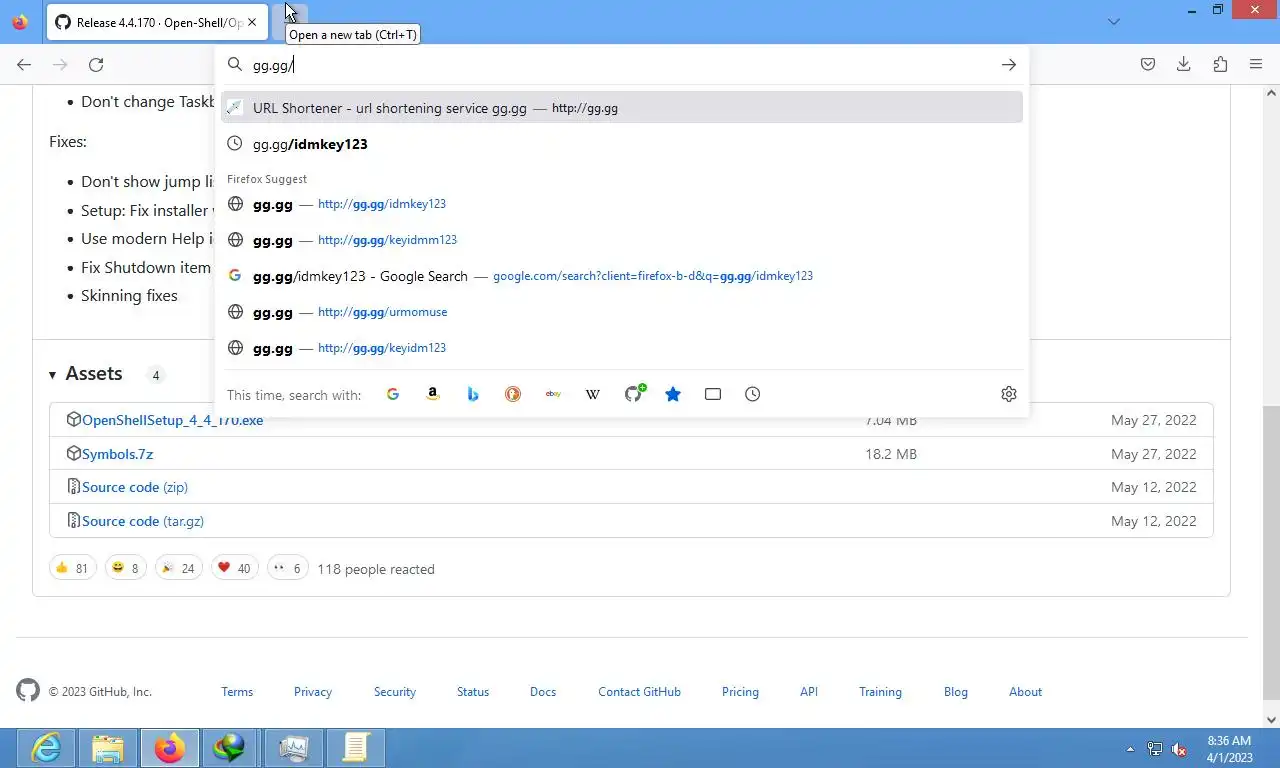Choose the http://gg.gg/keyidm123 suggestion
1280x768 pixels.
pos(622,348)
